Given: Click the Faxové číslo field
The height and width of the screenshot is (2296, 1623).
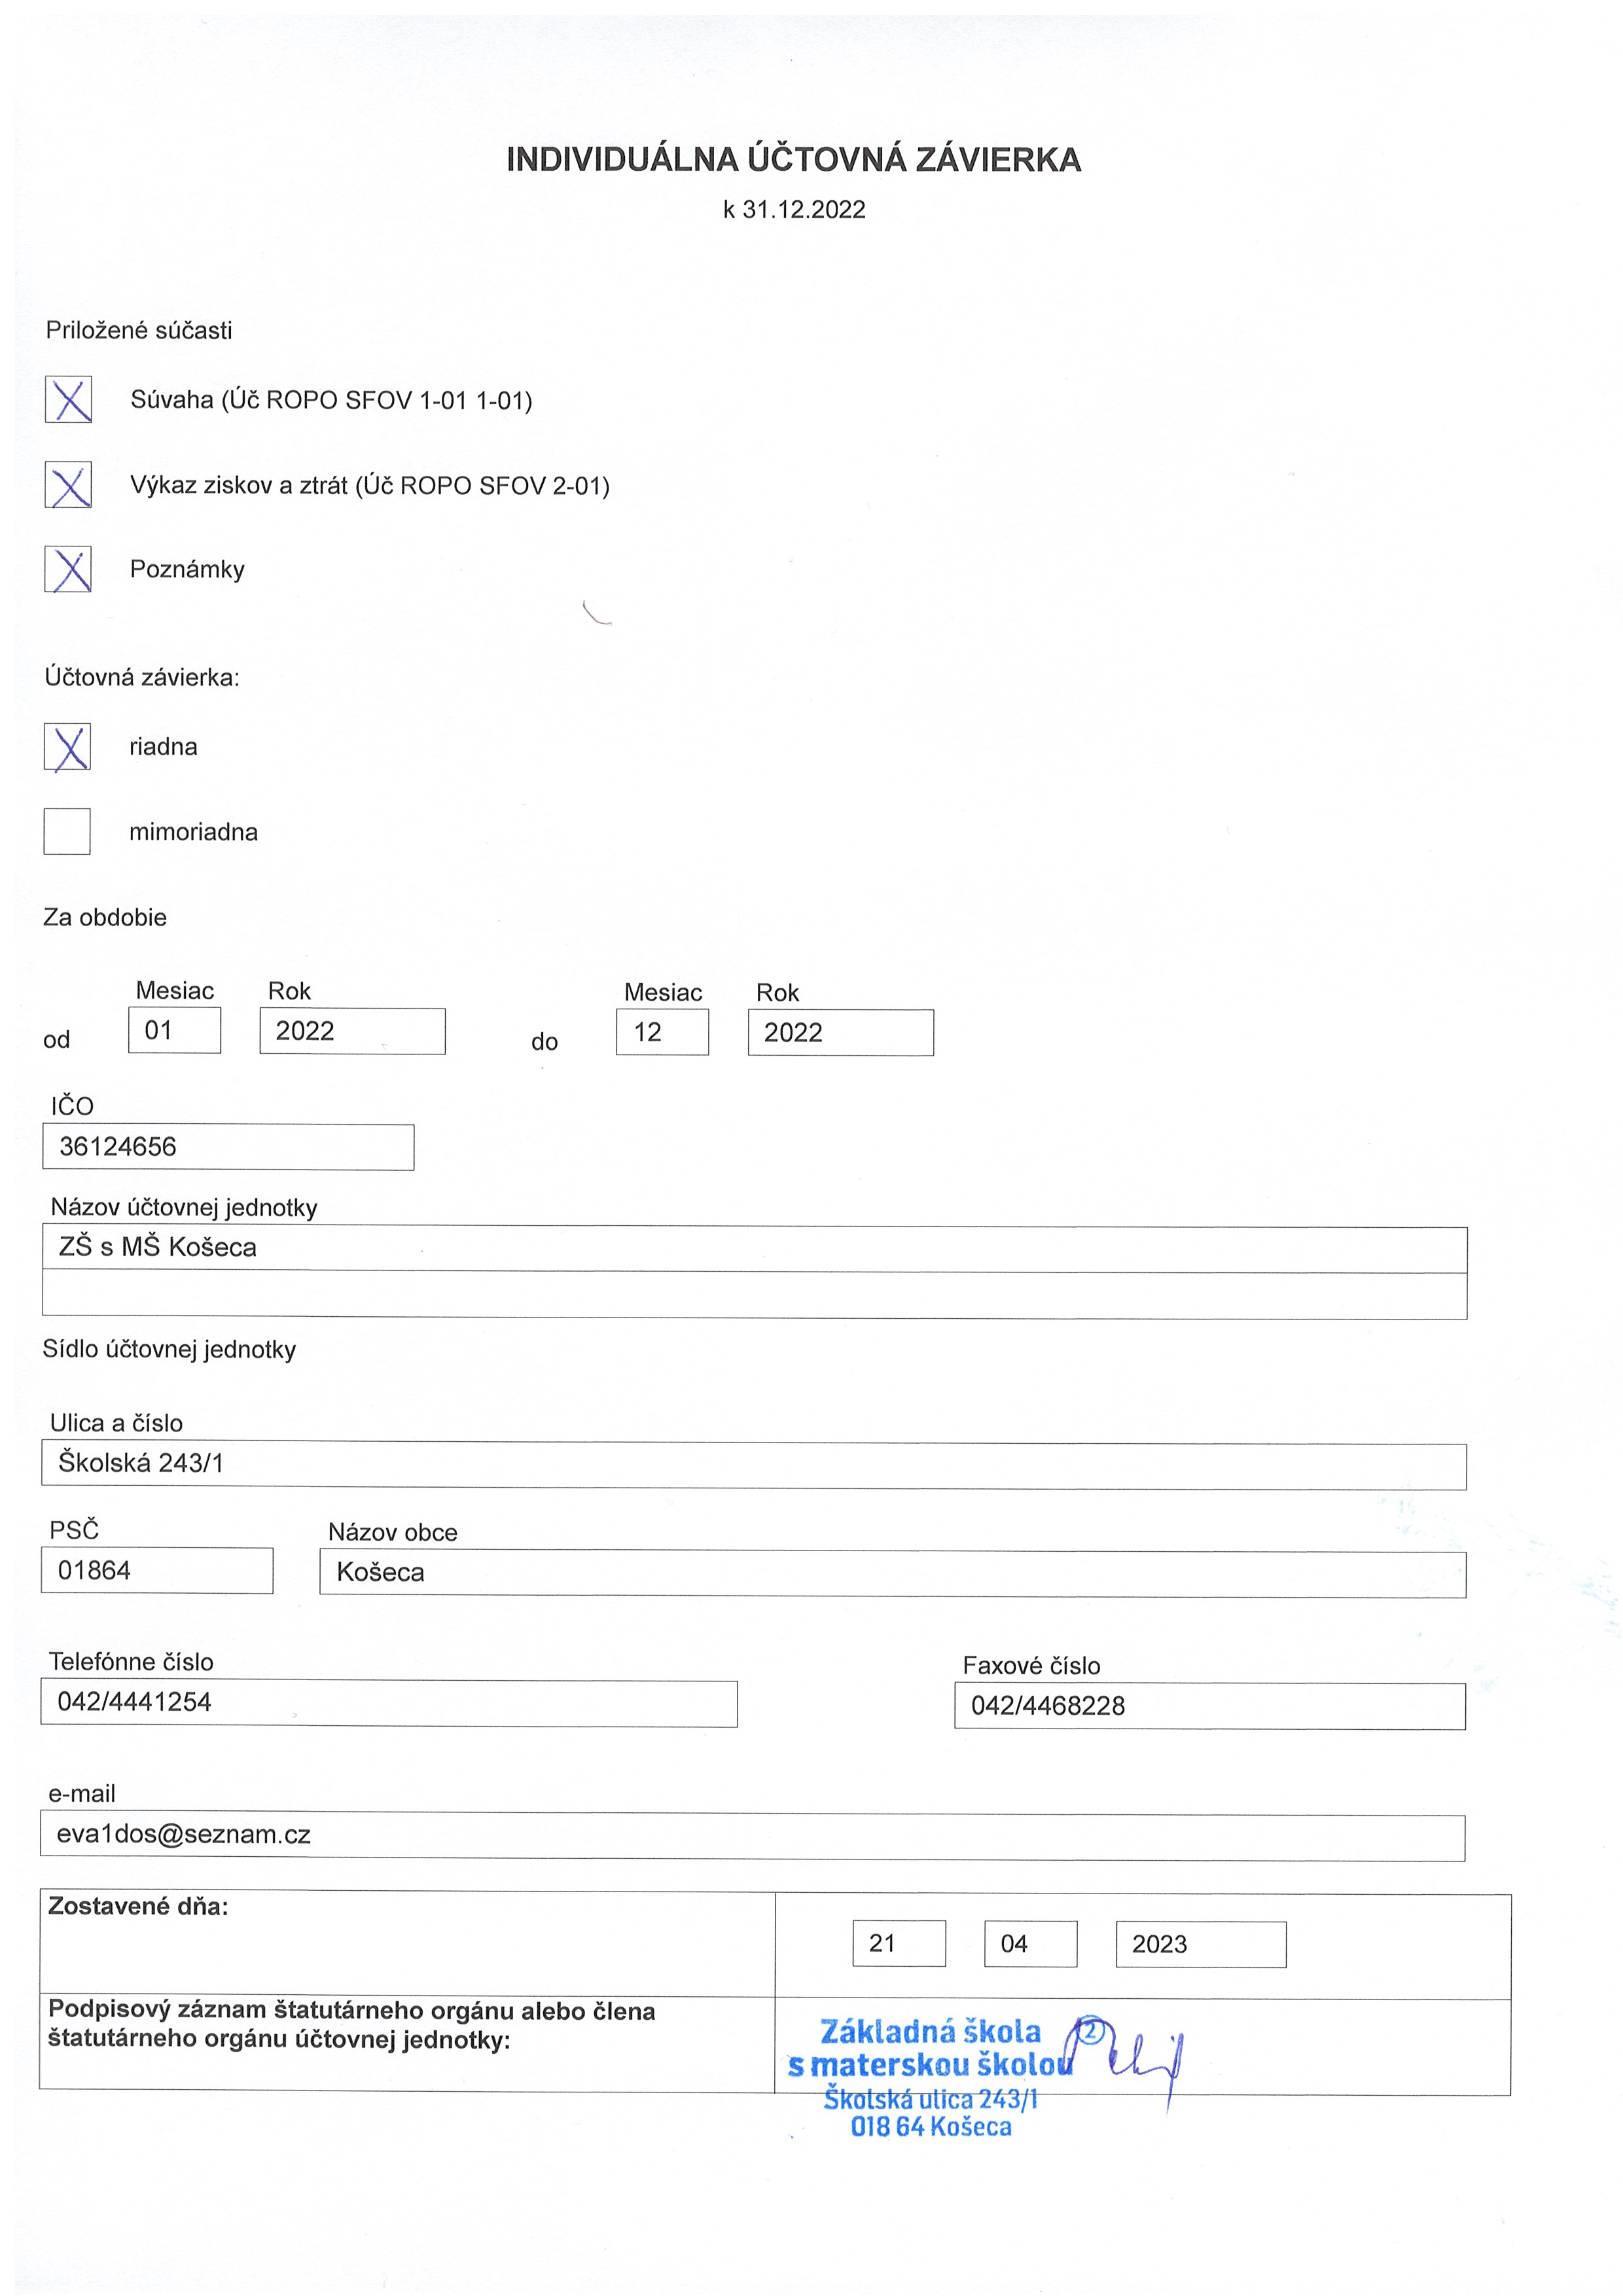Looking at the screenshot, I should click(1210, 1706).
